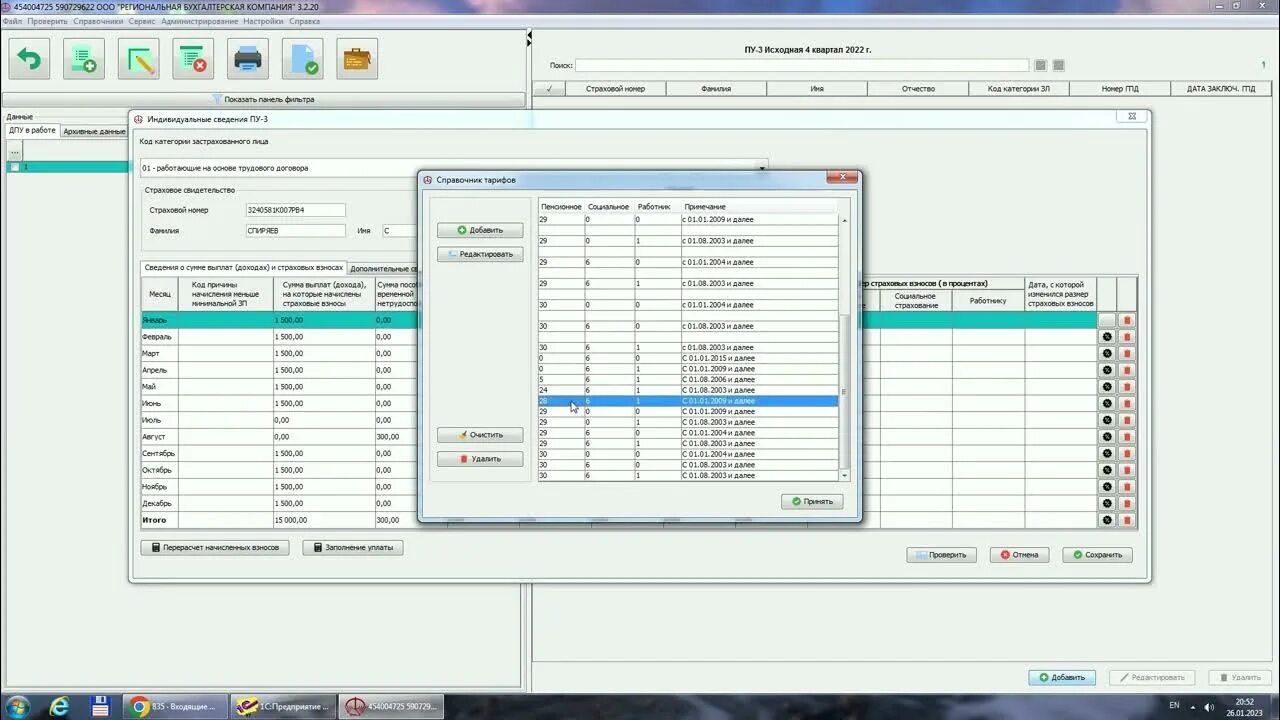Open the Windows Start menu
Screen dimensions: 1280x720
click(18, 706)
